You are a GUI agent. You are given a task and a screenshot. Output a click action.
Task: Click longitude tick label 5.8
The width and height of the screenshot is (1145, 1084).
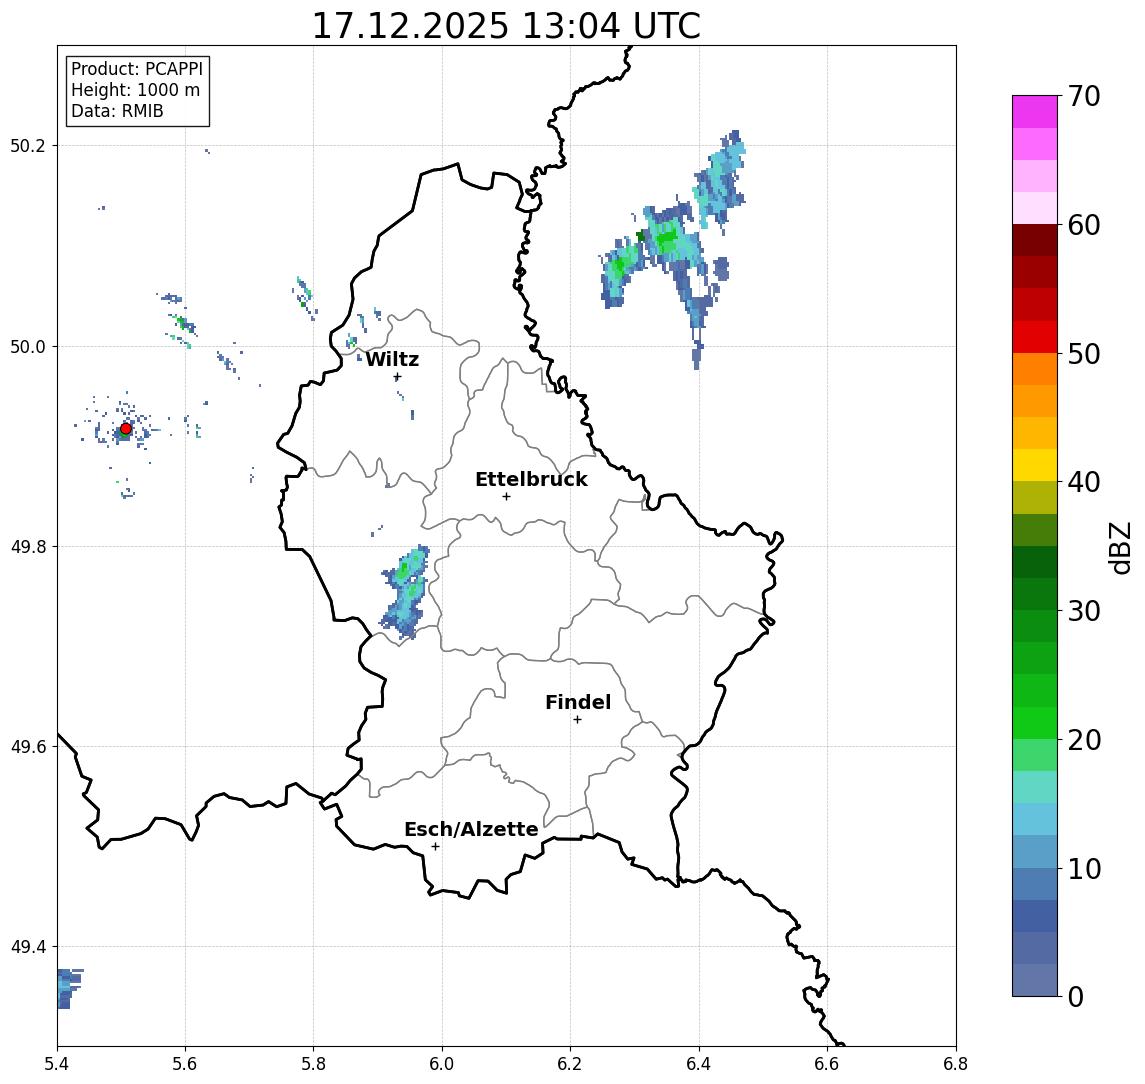[x=314, y=1064]
